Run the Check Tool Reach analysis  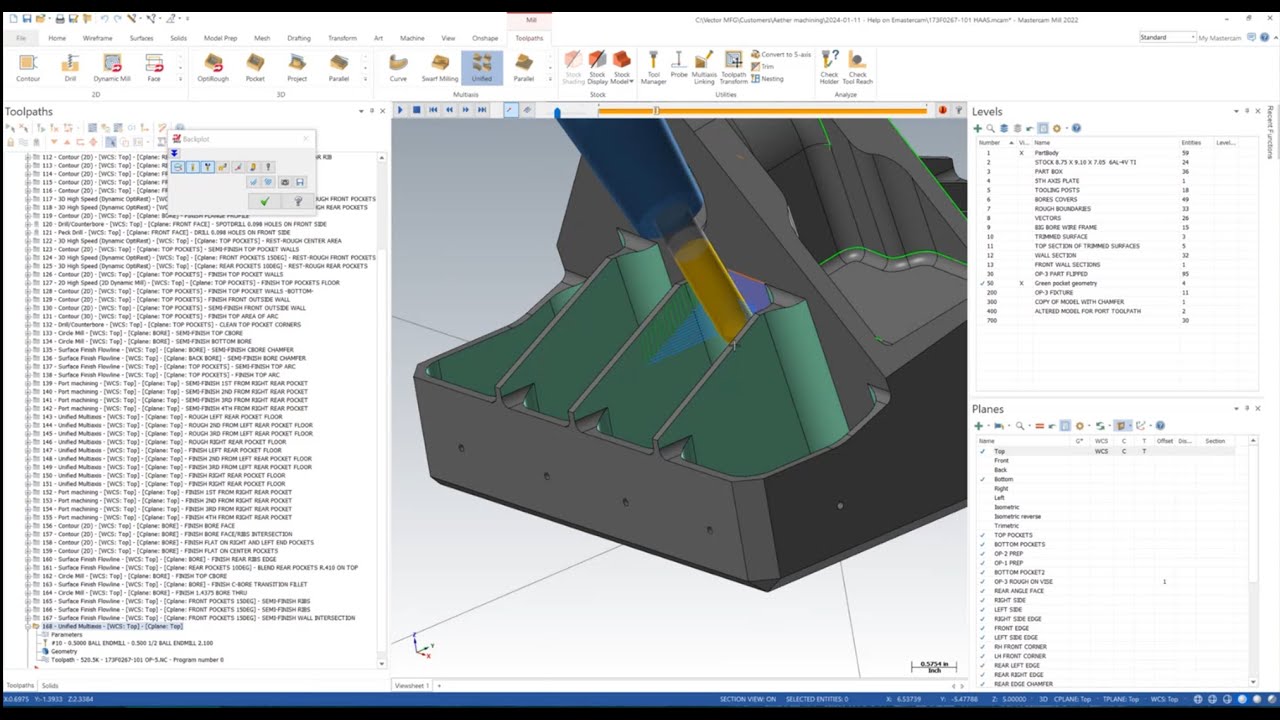coord(858,67)
